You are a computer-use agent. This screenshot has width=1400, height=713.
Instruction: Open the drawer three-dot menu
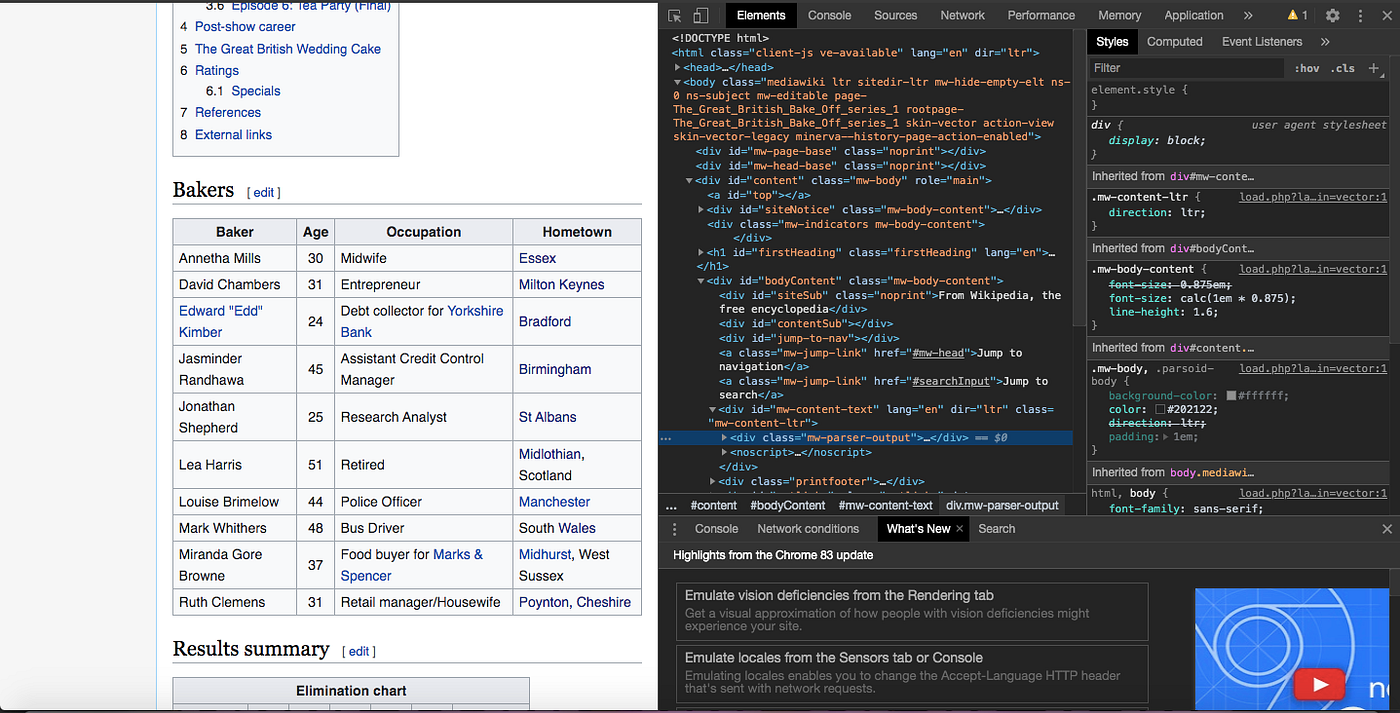(674, 529)
